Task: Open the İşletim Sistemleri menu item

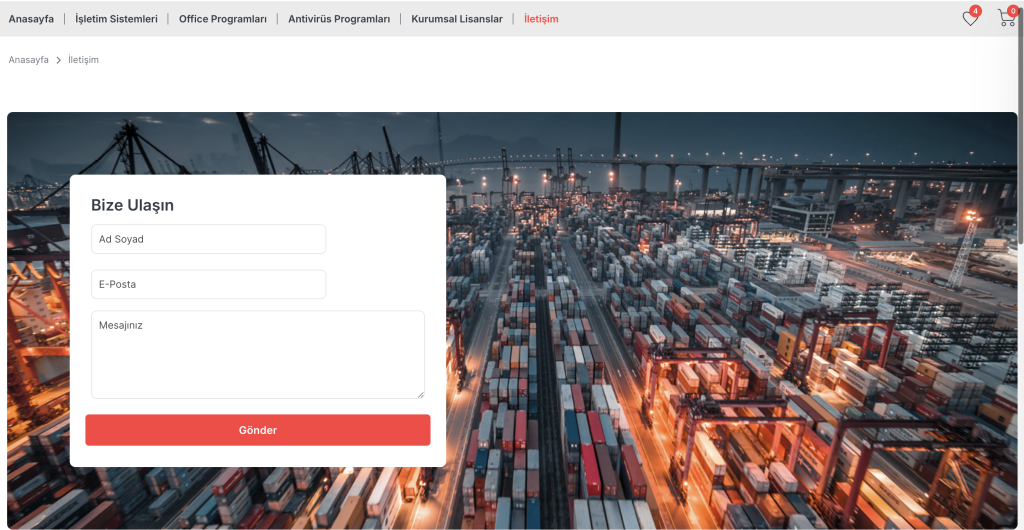Action: pyautogui.click(x=116, y=19)
